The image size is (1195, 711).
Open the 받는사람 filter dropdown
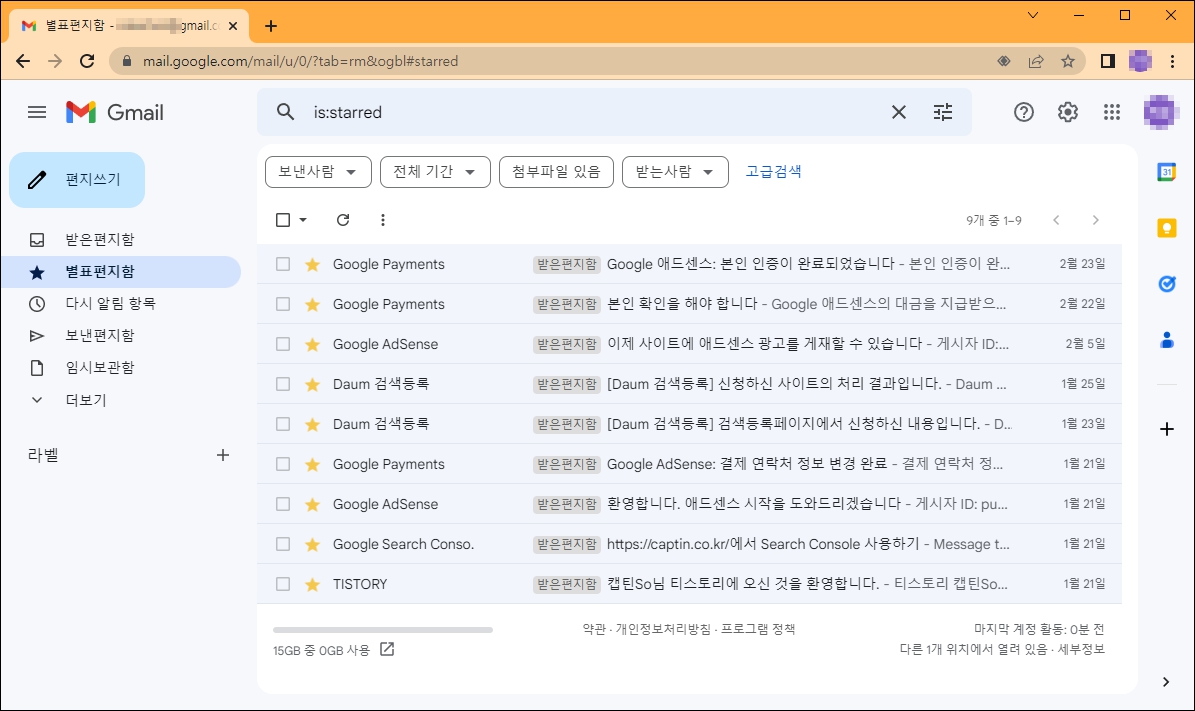[x=675, y=171]
